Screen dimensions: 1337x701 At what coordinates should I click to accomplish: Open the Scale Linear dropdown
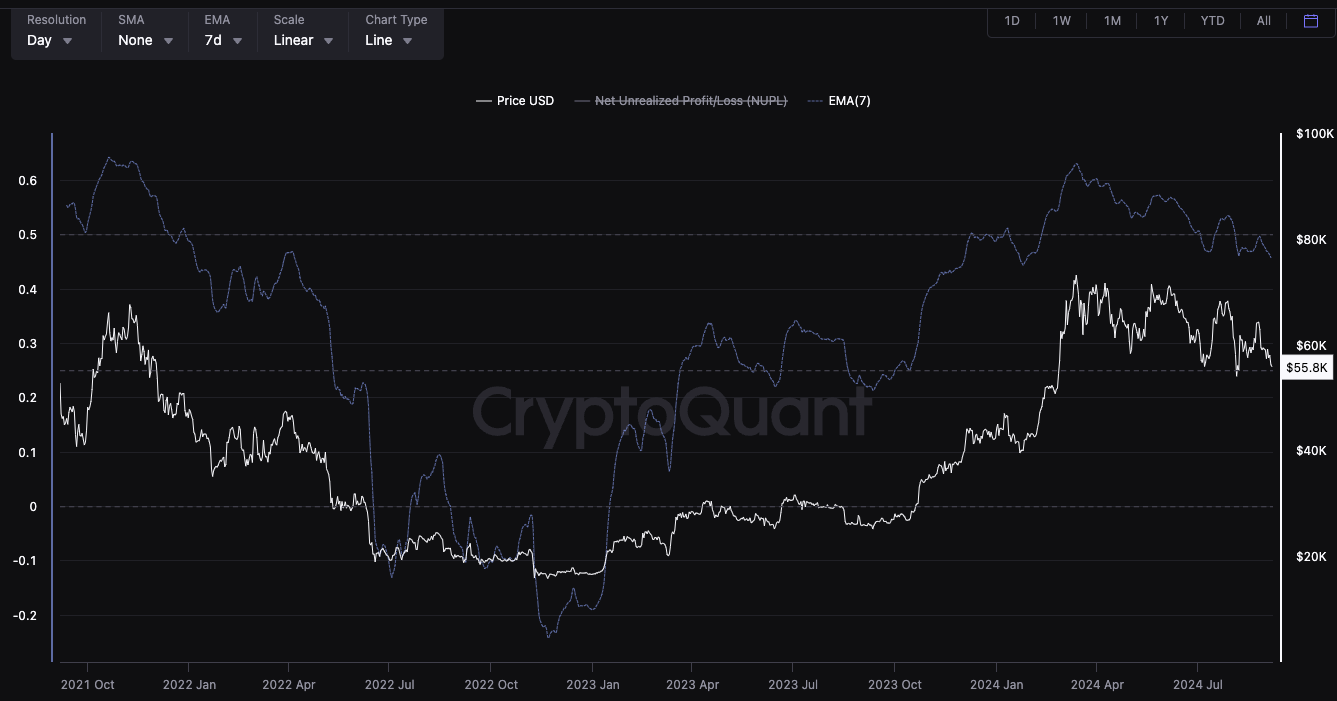point(303,40)
